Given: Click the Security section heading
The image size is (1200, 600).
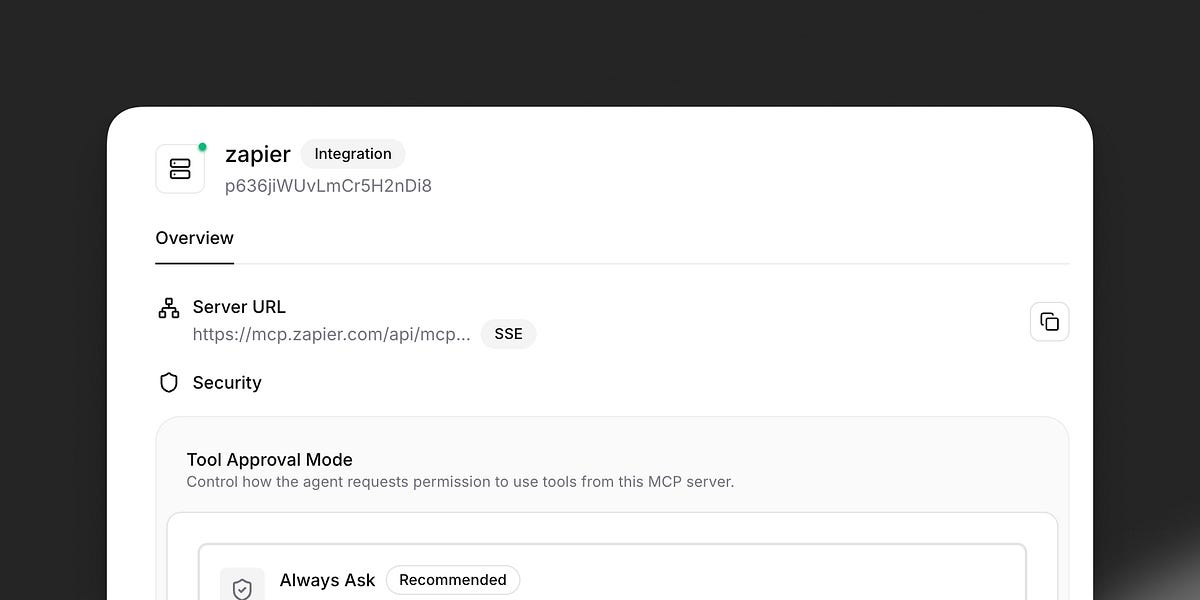Looking at the screenshot, I should pyautogui.click(x=227, y=383).
